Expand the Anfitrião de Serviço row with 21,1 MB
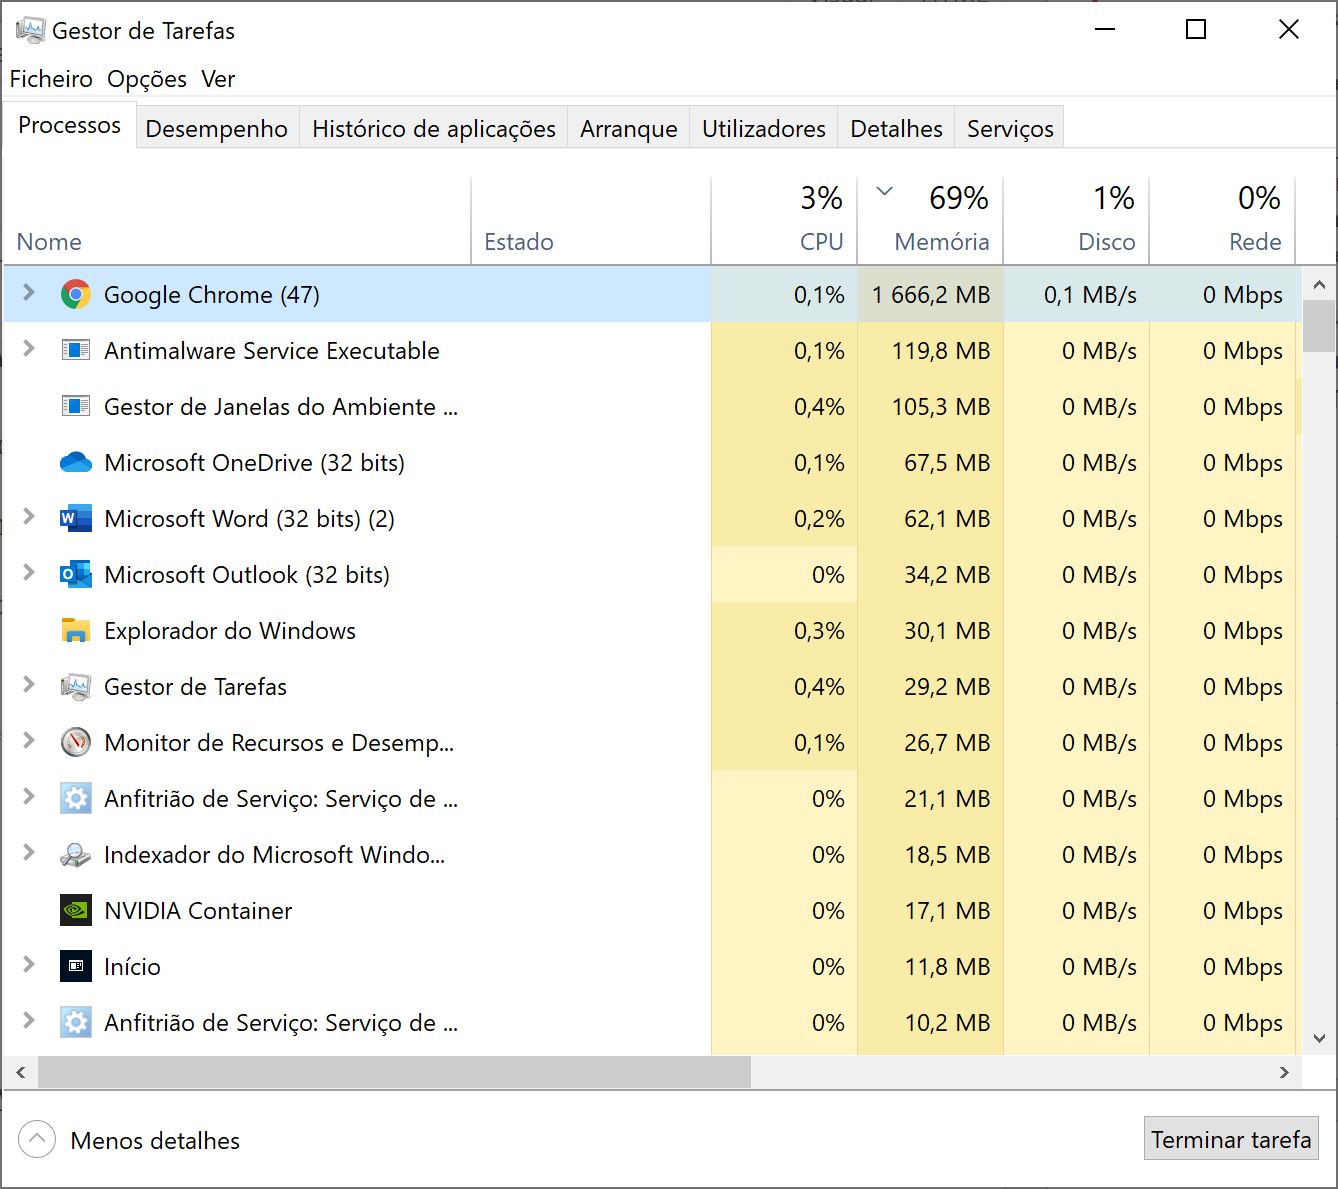1338x1189 pixels. (x=29, y=797)
